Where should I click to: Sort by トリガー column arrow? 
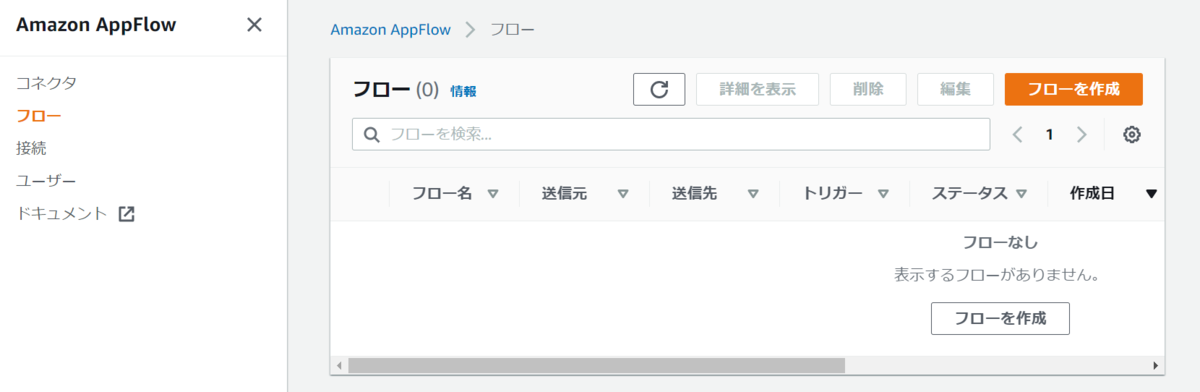[x=883, y=194]
